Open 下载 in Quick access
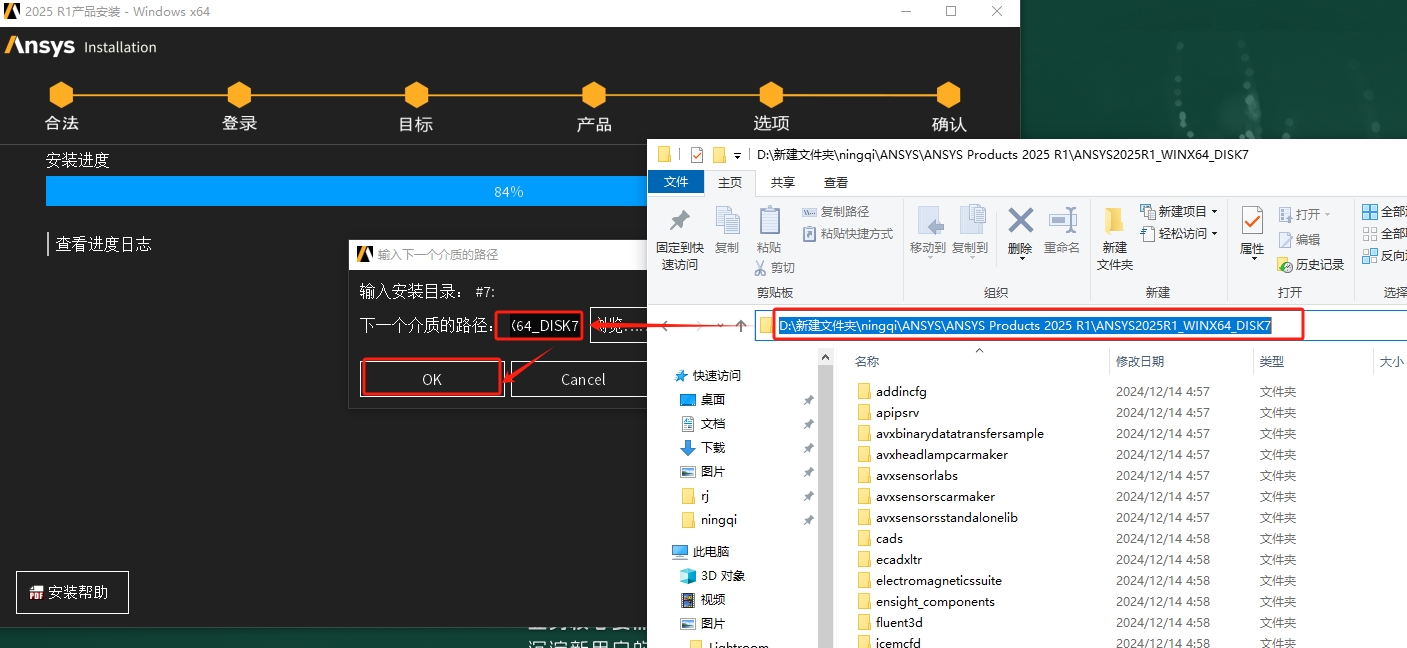1407x648 pixels. 703,448
